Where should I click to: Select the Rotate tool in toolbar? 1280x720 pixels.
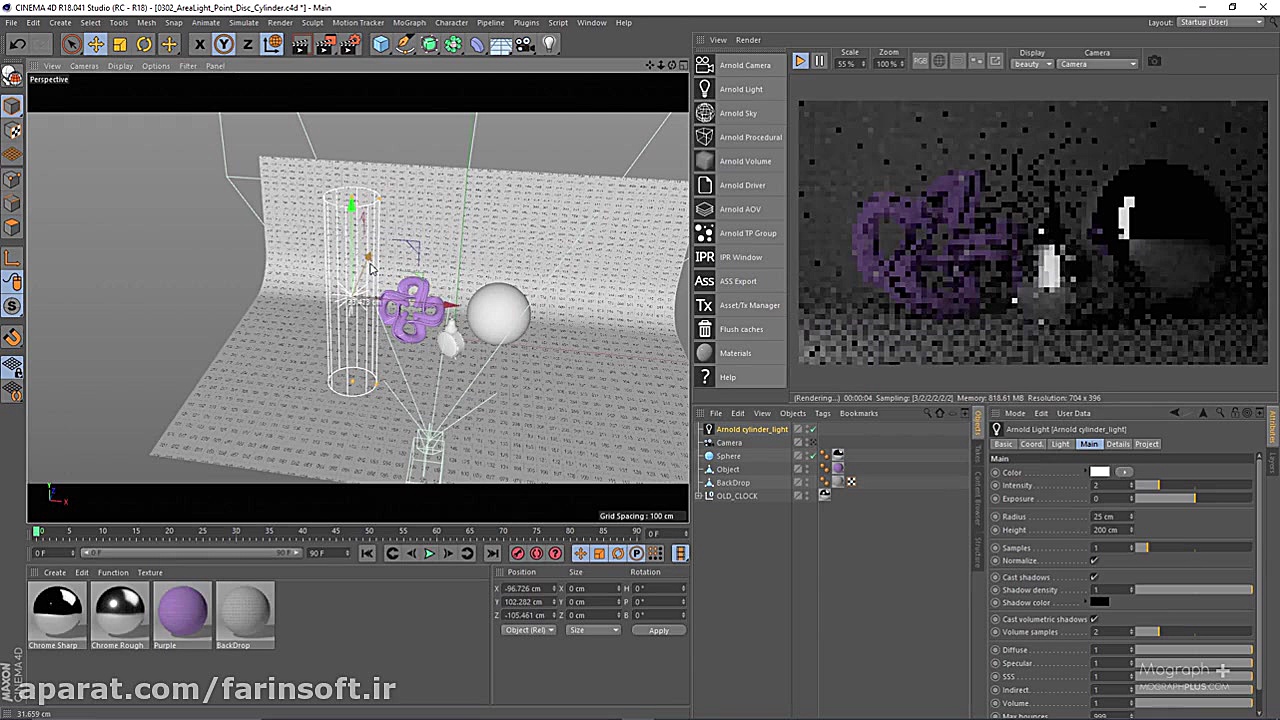(x=144, y=44)
